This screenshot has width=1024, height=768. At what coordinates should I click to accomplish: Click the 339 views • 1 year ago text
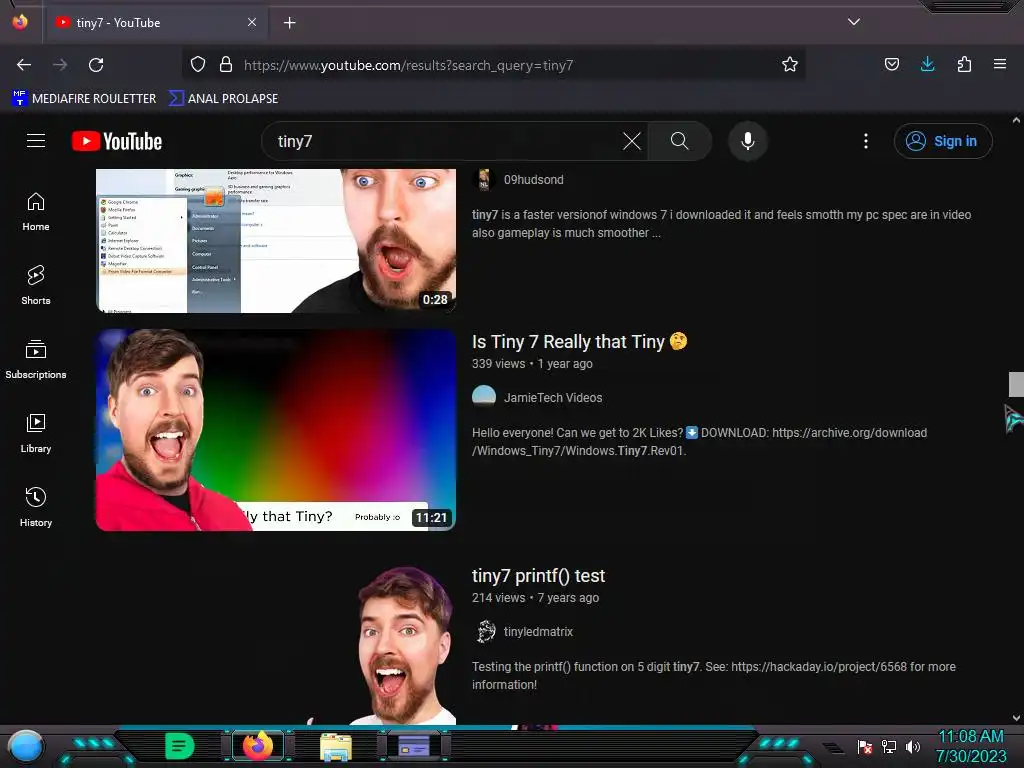(532, 364)
